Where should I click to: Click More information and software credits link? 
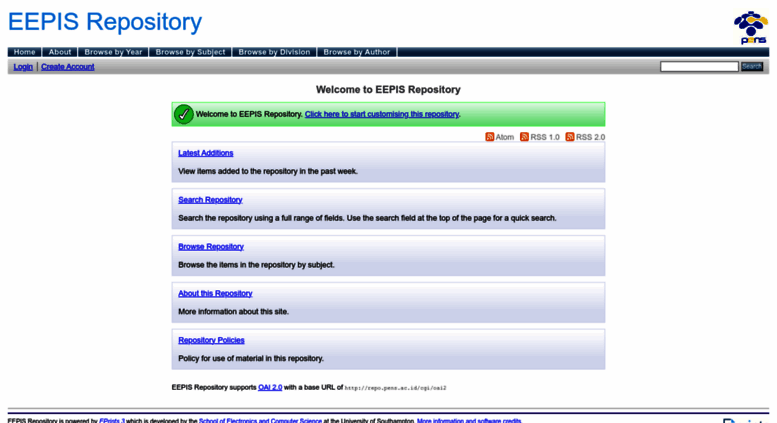coord(469,421)
